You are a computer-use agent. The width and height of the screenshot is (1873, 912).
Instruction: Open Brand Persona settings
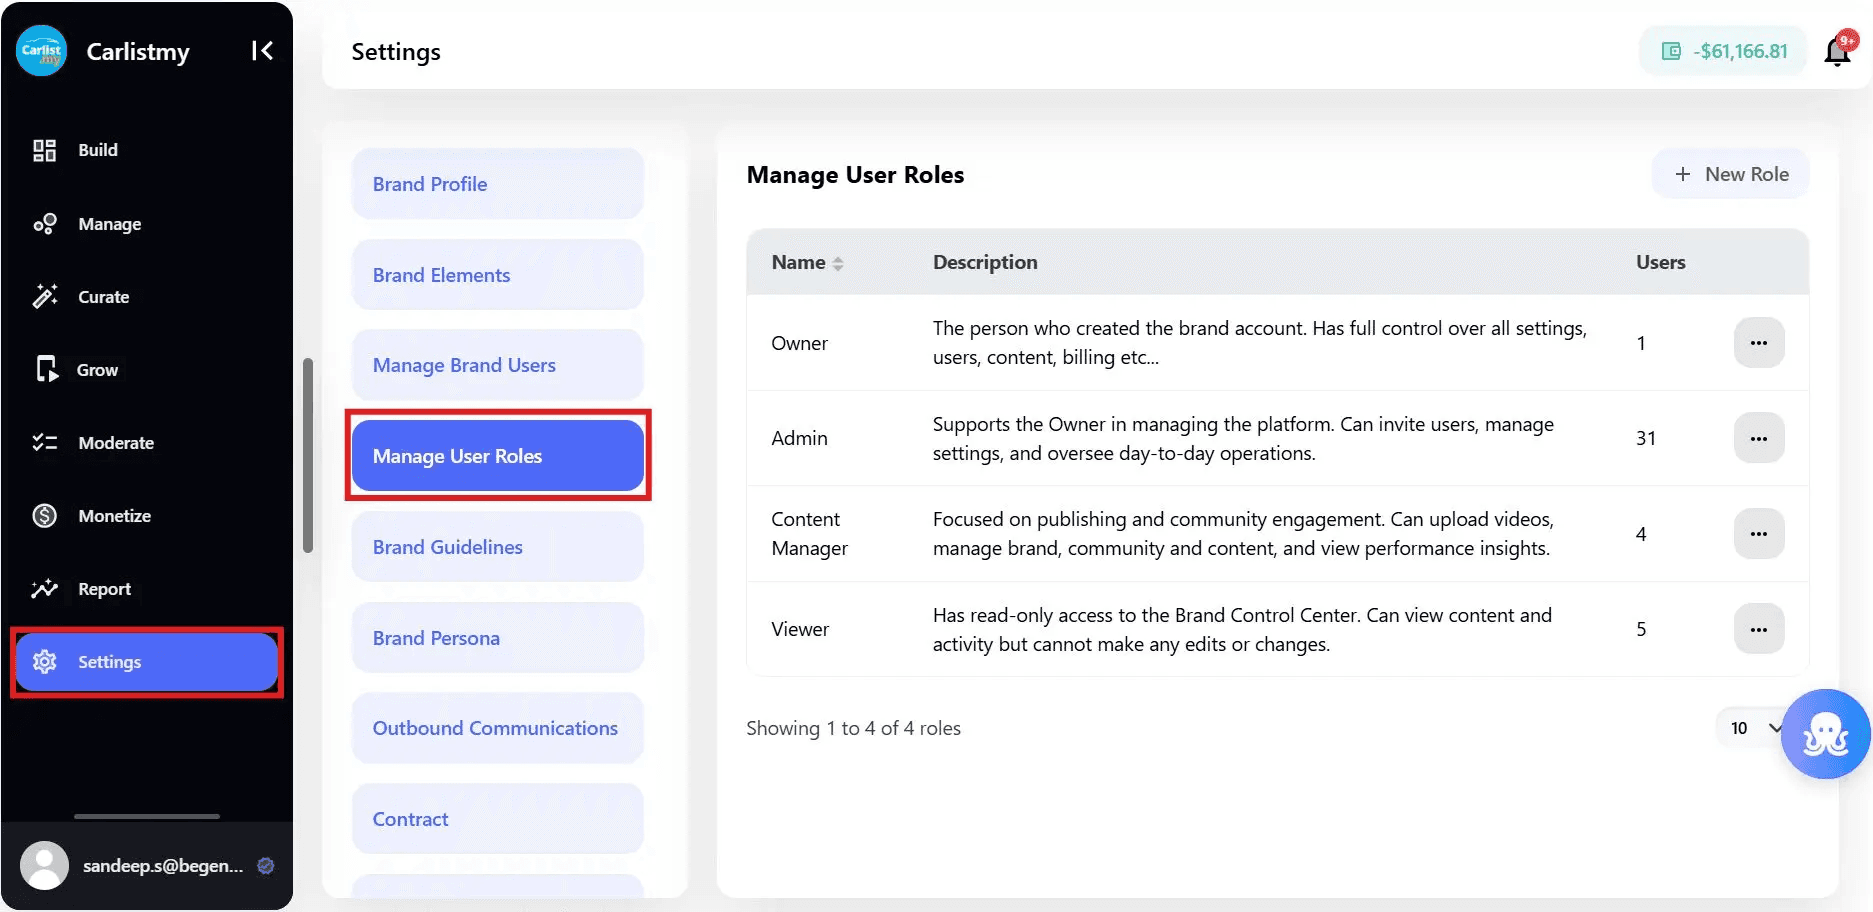[498, 638]
